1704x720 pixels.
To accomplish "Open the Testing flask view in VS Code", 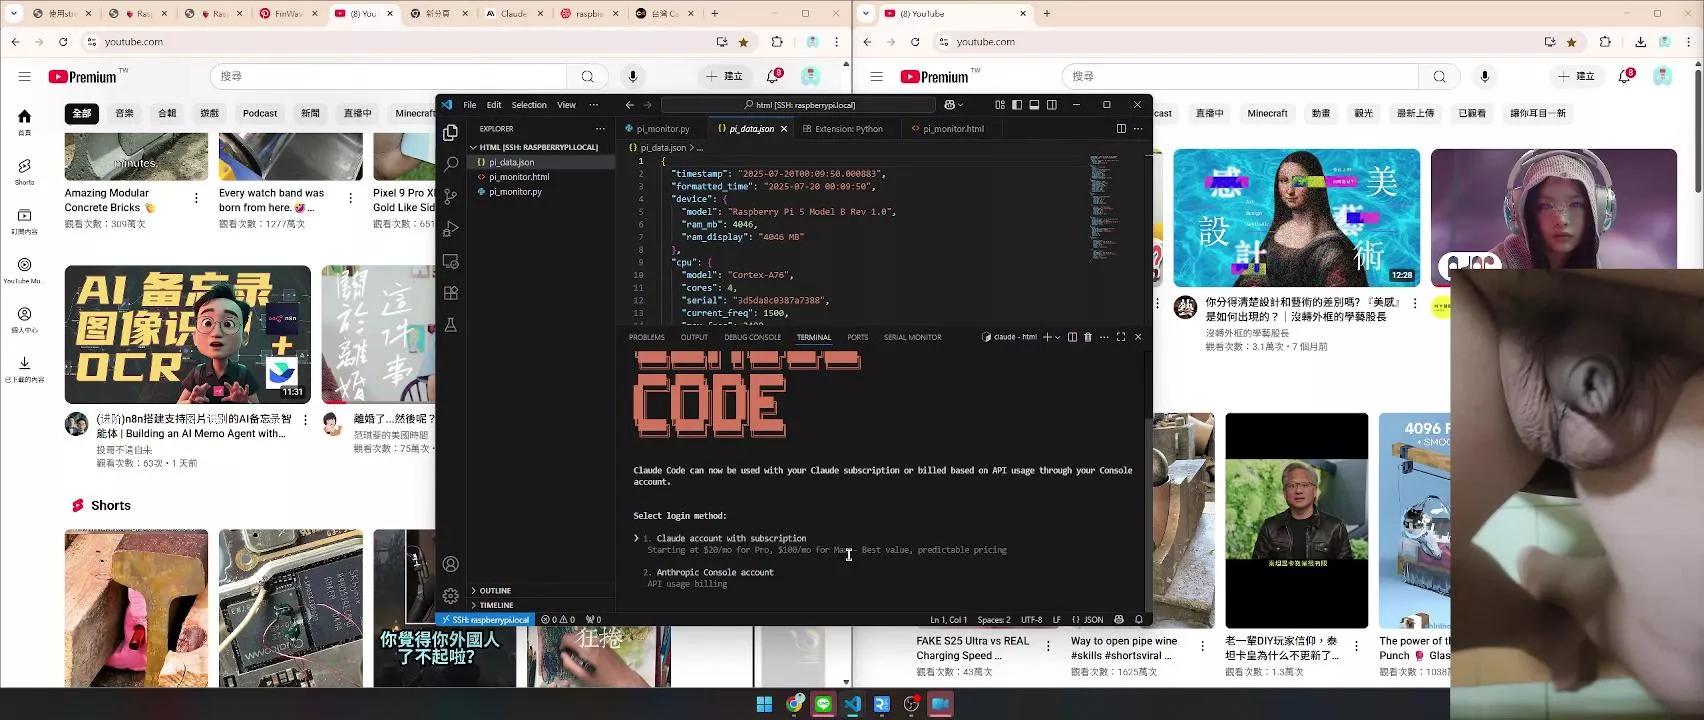I will coord(451,325).
